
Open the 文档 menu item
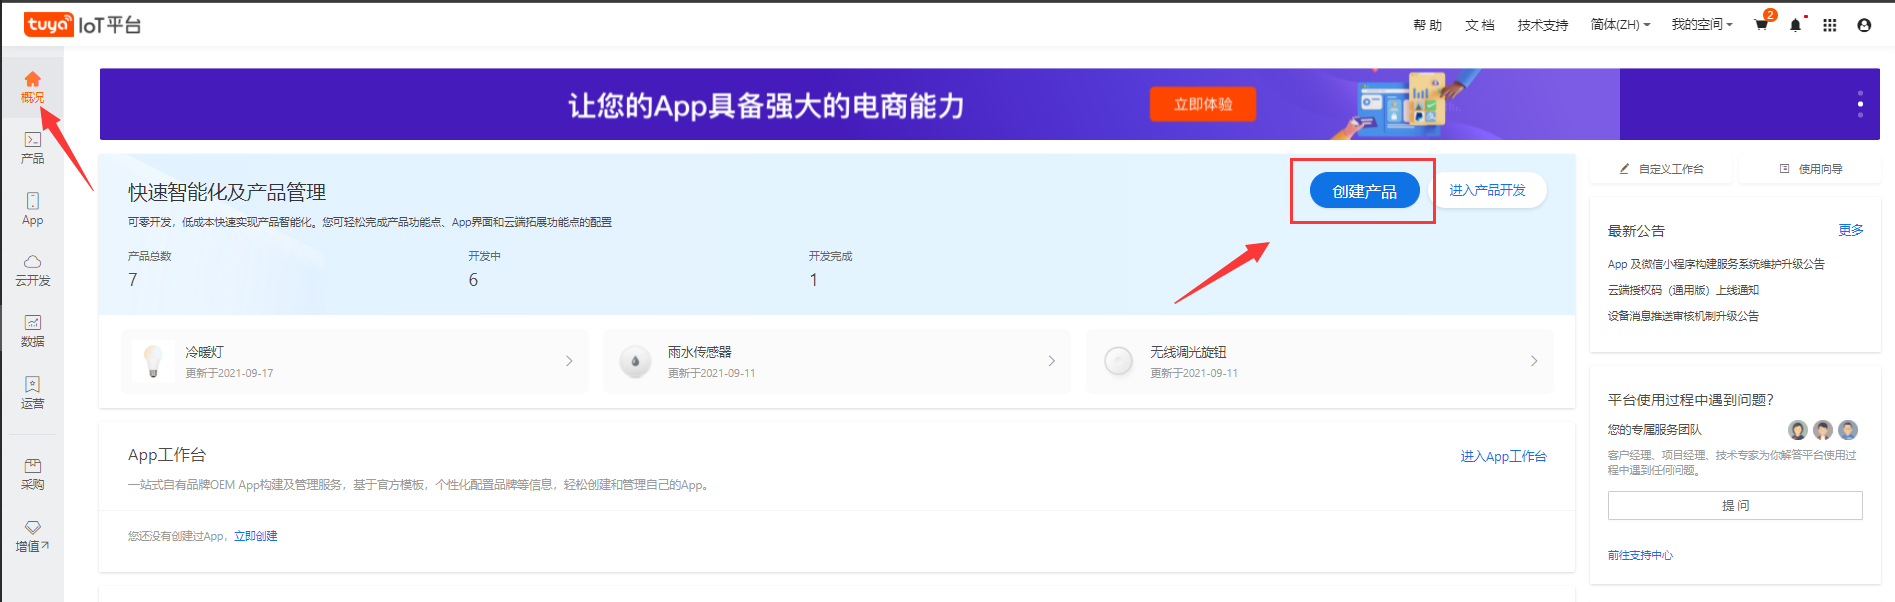[x=1479, y=25]
